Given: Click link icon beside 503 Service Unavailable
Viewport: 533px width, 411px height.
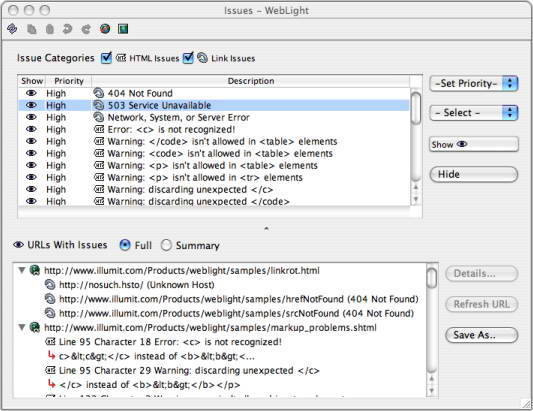Looking at the screenshot, I should pyautogui.click(x=99, y=105).
